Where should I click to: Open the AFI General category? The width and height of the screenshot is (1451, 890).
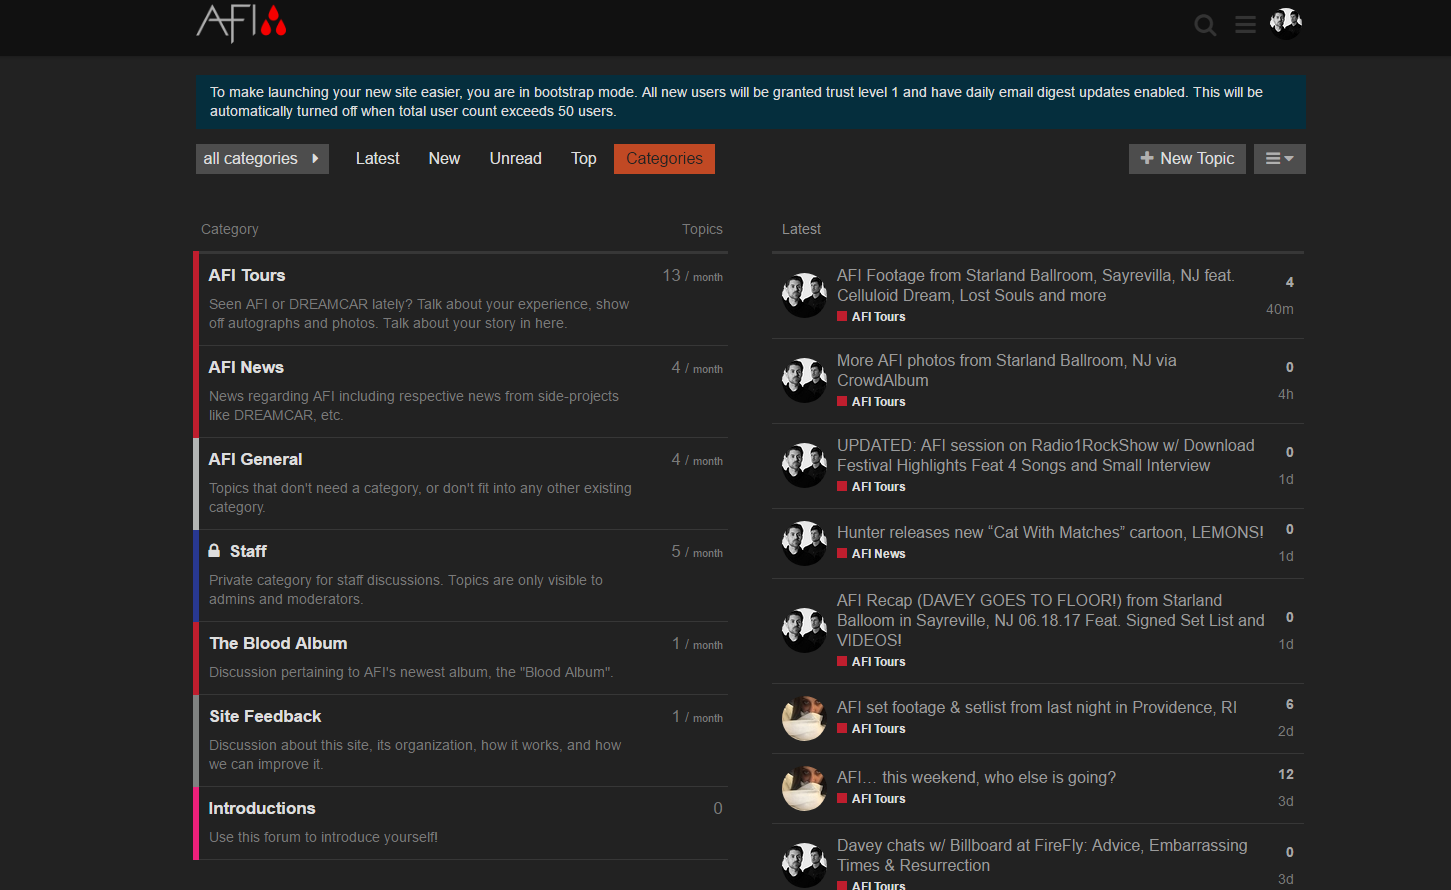click(255, 459)
